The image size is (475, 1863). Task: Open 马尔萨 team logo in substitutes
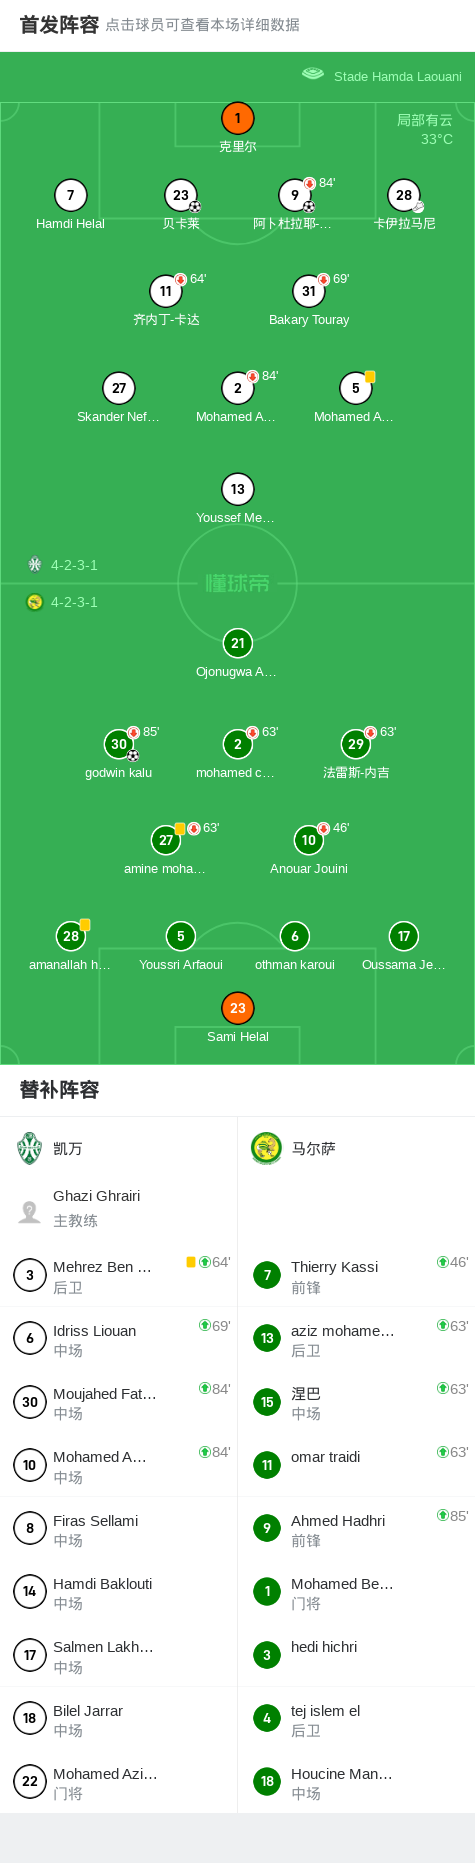click(x=266, y=1148)
